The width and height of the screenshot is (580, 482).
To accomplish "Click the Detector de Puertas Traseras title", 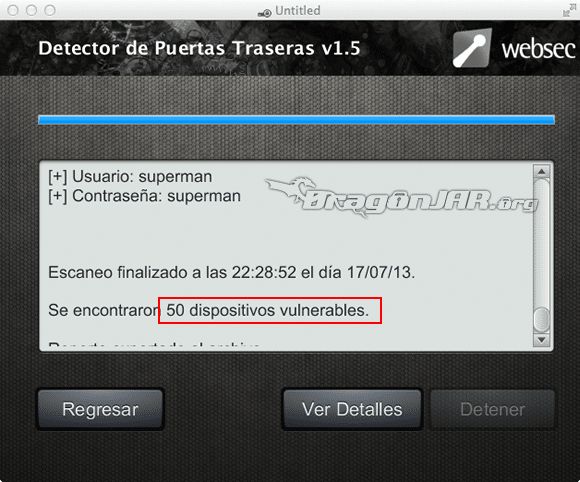I will [199, 48].
